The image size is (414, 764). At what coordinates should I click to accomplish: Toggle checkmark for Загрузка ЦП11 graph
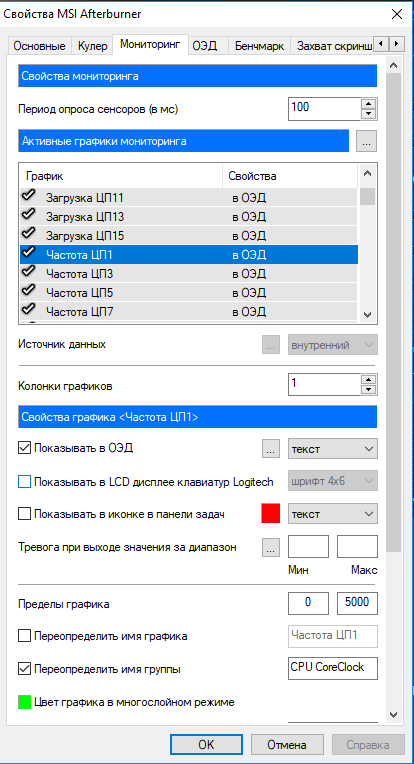click(x=29, y=196)
